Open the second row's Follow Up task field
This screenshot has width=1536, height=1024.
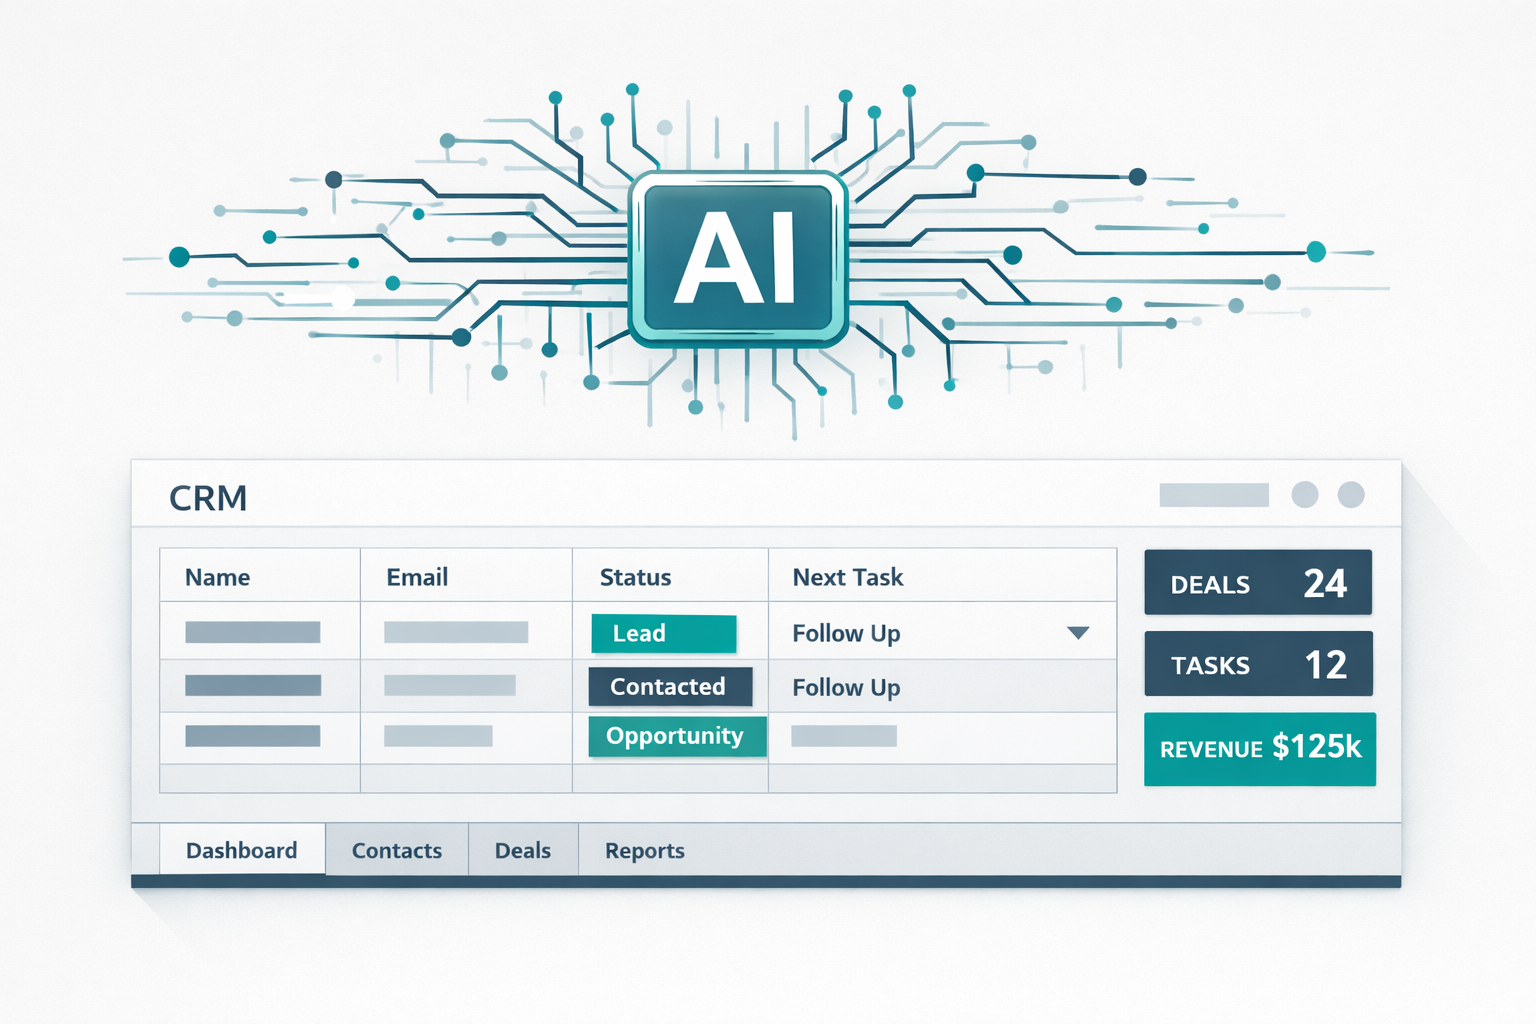click(x=845, y=687)
